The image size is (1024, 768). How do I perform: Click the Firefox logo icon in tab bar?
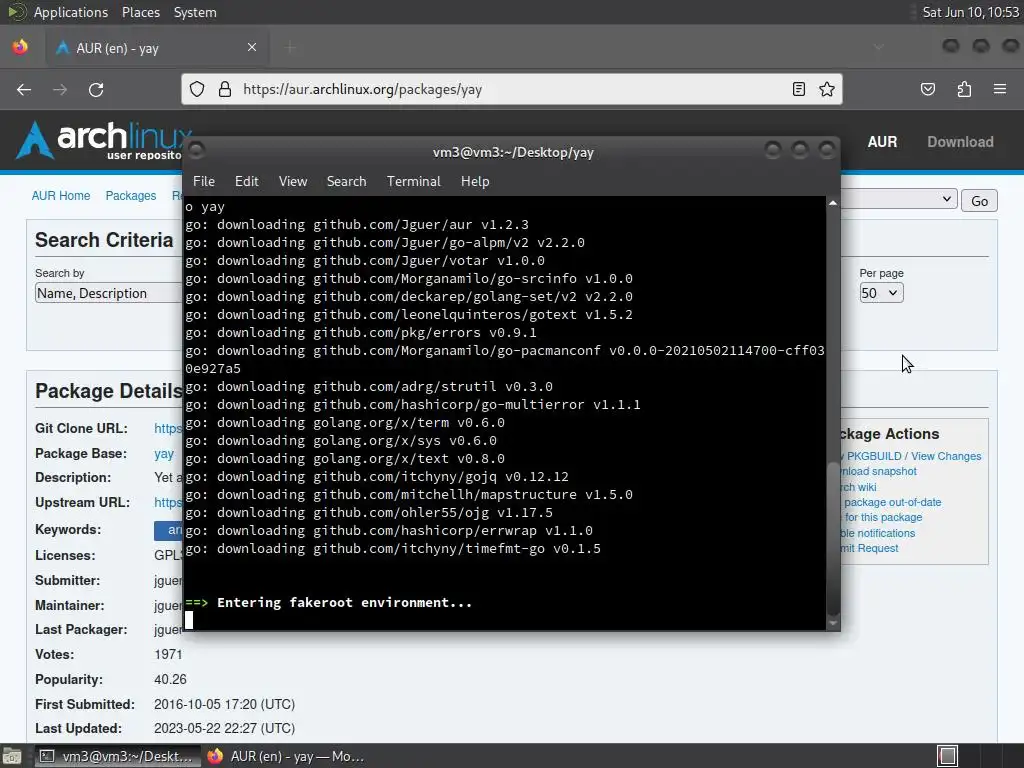click(x=20, y=47)
